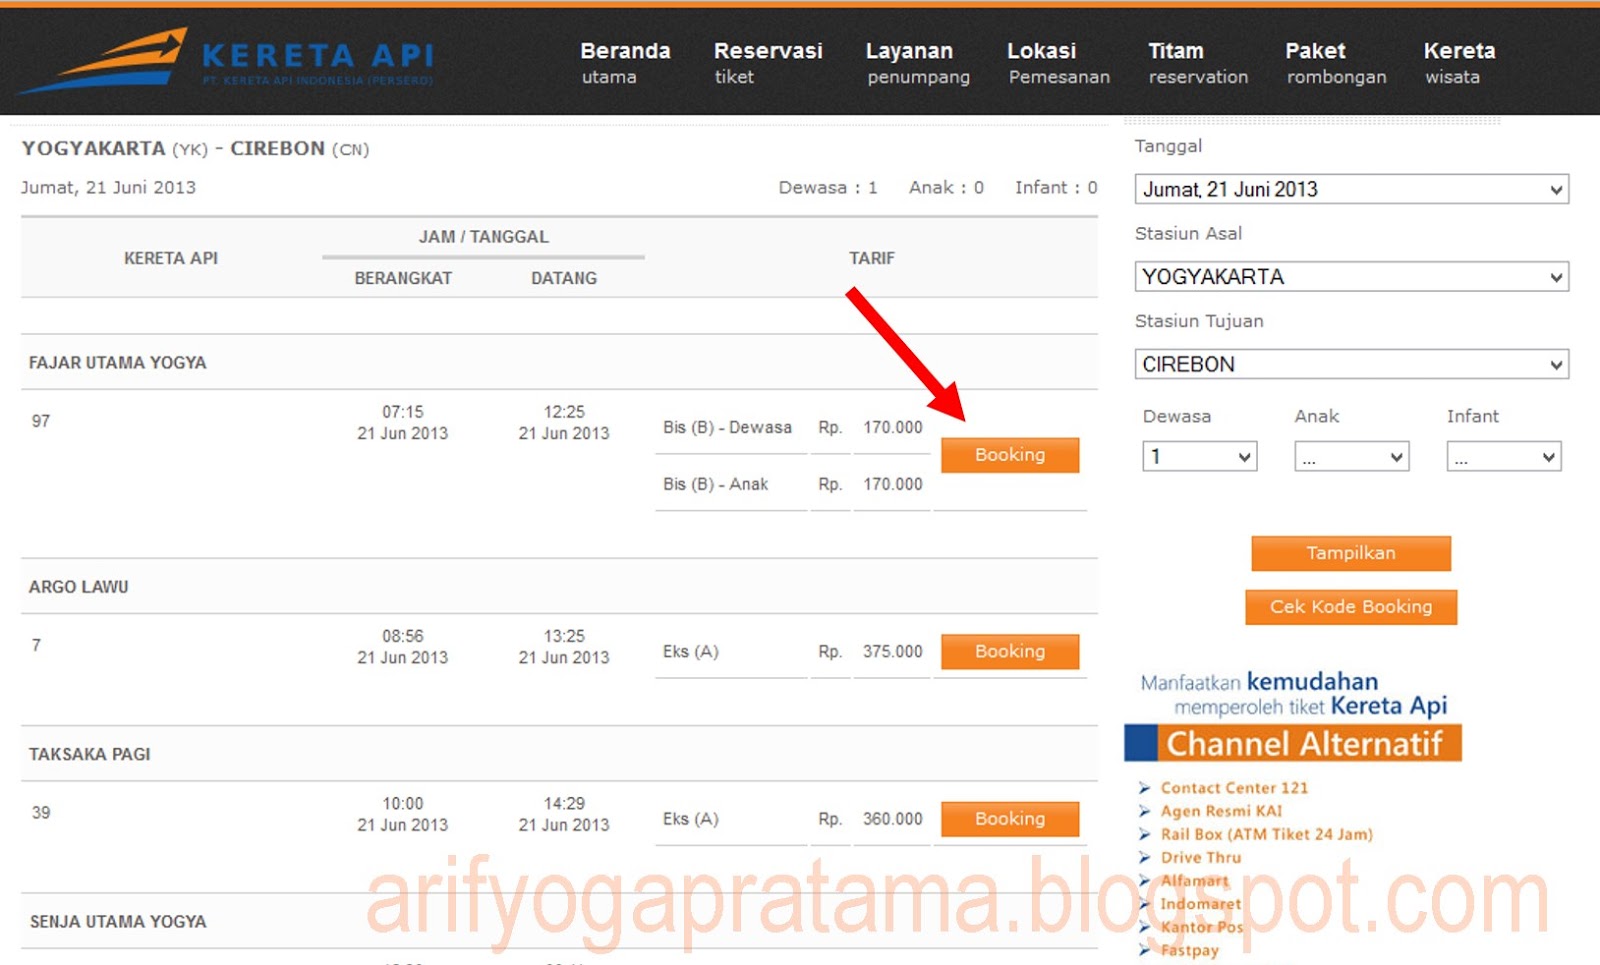Go to Layanan penumpang menu
The height and width of the screenshot is (965, 1600).
tap(918, 63)
